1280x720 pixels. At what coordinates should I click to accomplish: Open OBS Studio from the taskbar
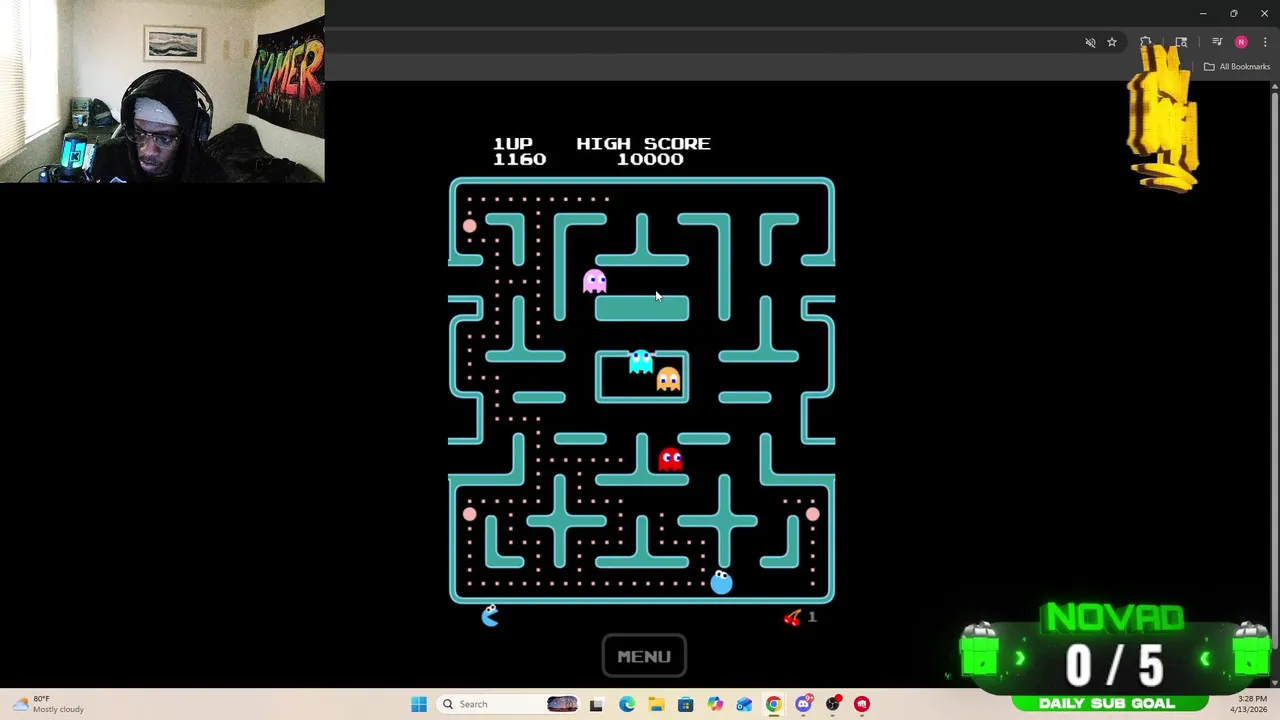click(833, 704)
